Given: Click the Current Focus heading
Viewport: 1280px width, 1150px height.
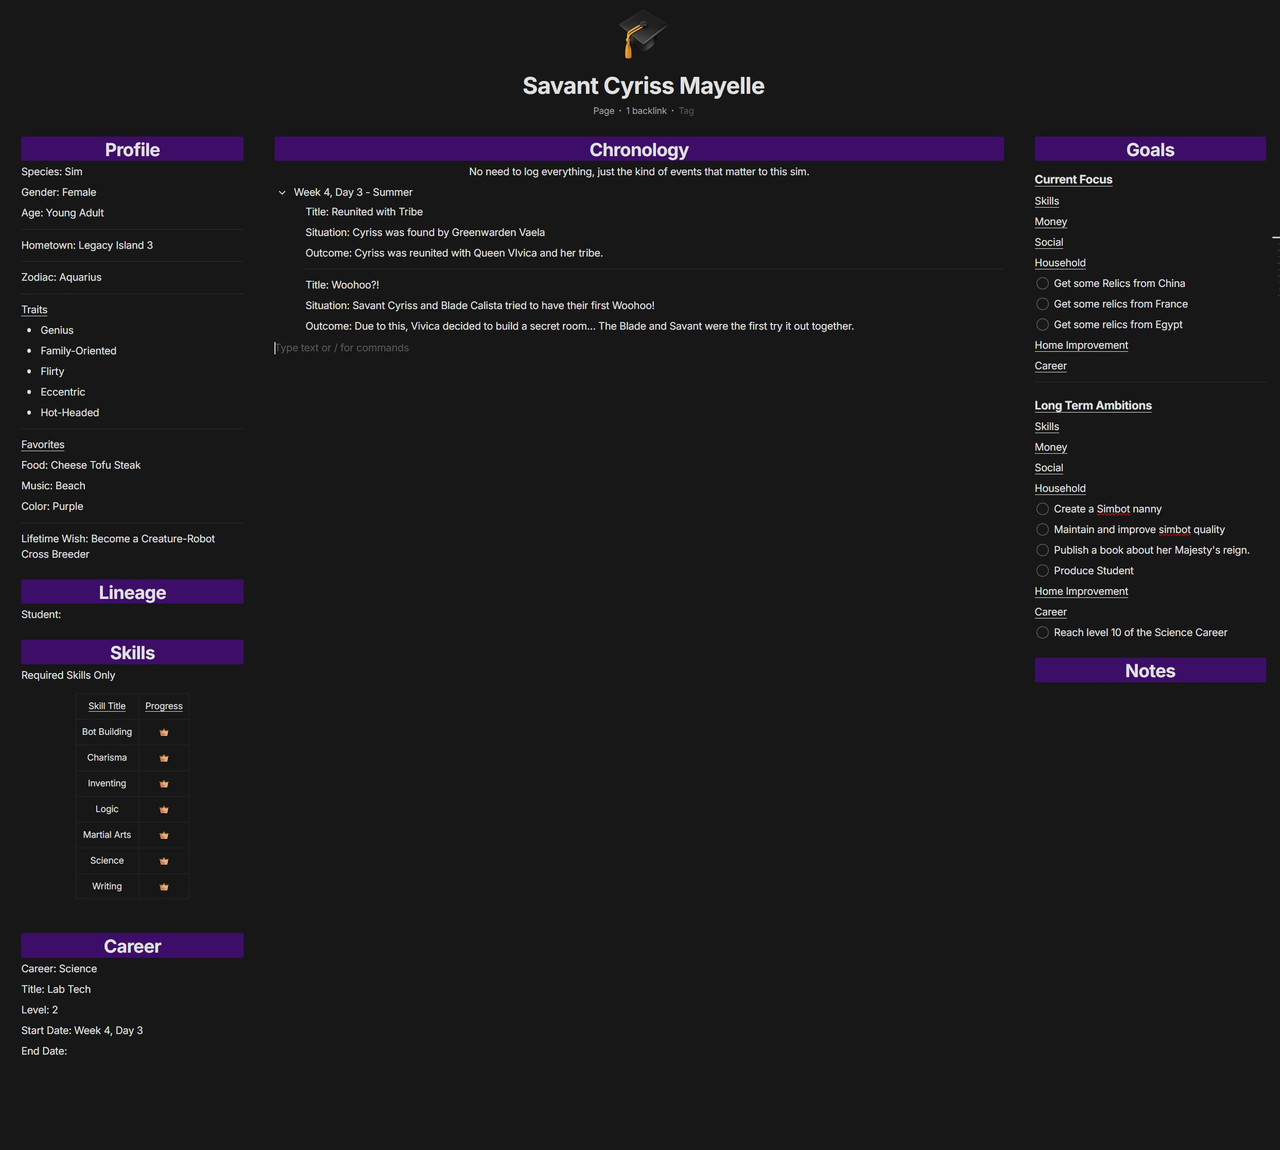Looking at the screenshot, I should [x=1073, y=180].
